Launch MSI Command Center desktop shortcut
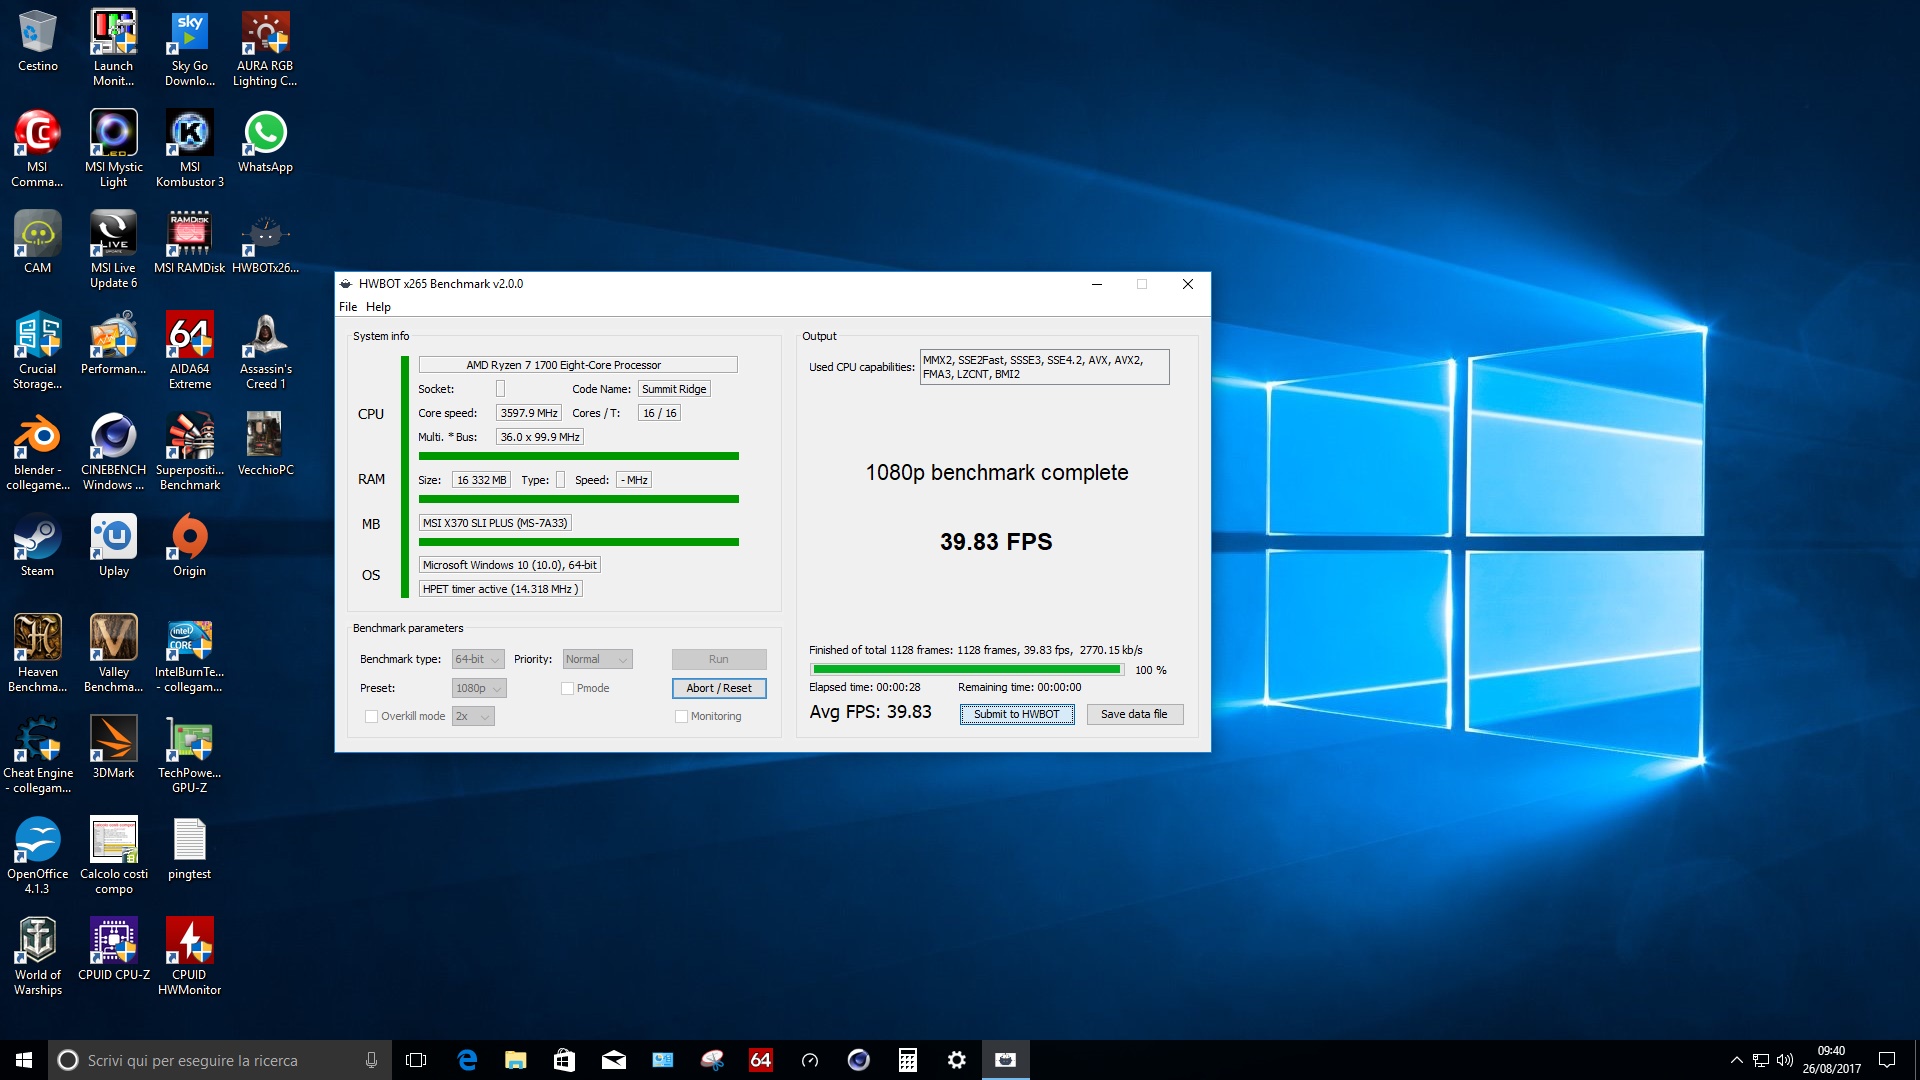 37,148
